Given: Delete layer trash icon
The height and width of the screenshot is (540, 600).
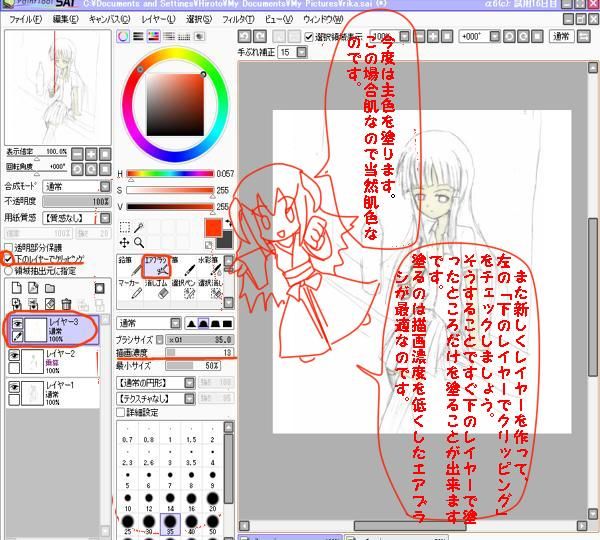Looking at the screenshot, I should [x=66, y=304].
